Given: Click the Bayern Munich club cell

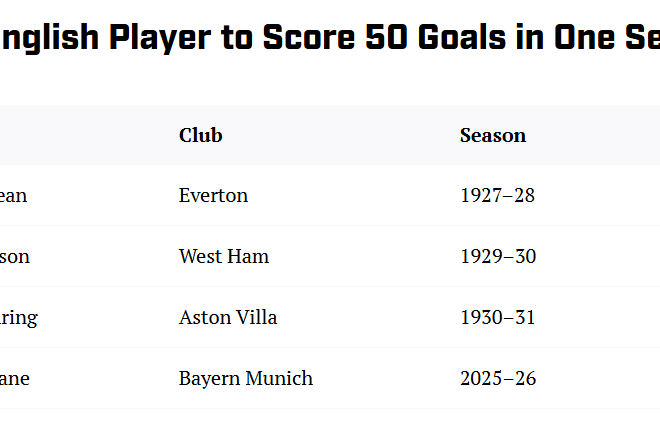Looking at the screenshot, I should pos(245,378).
